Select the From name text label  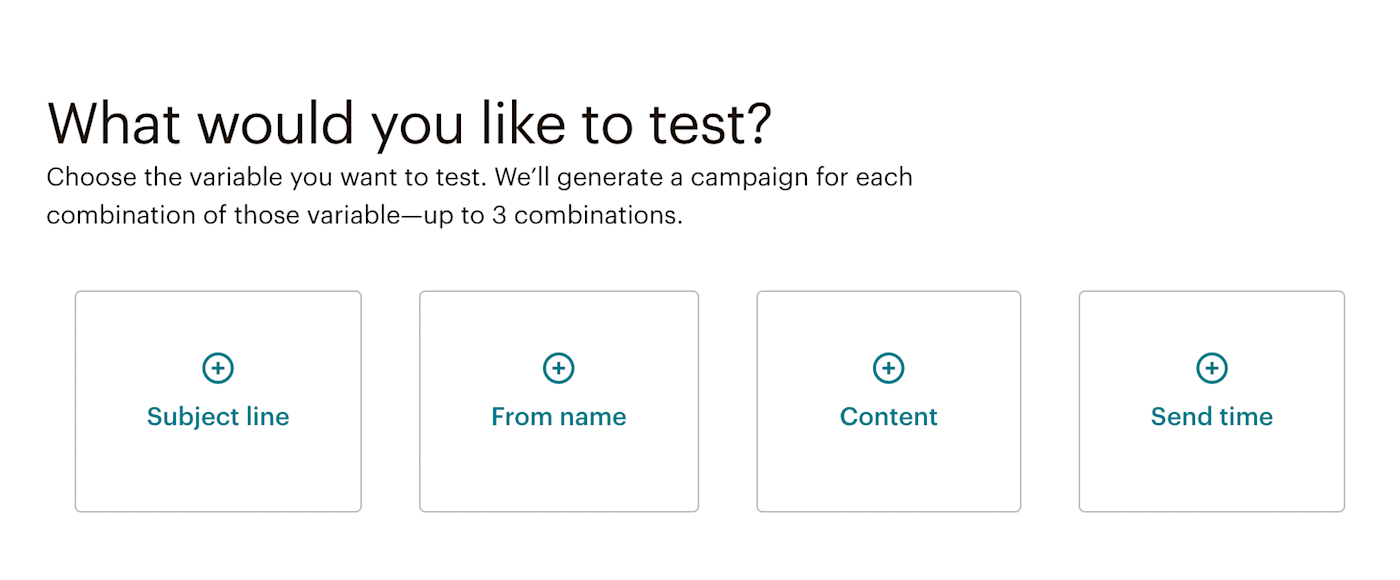558,417
